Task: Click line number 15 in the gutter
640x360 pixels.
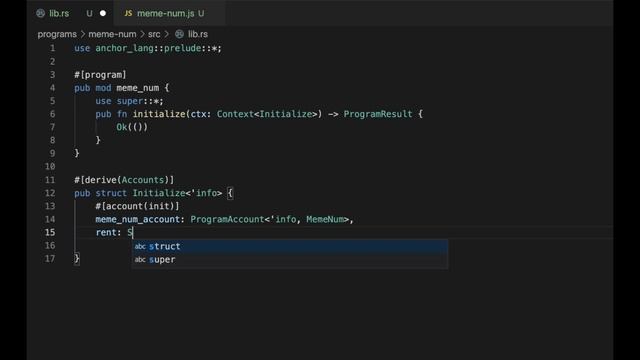Action: click(x=50, y=232)
